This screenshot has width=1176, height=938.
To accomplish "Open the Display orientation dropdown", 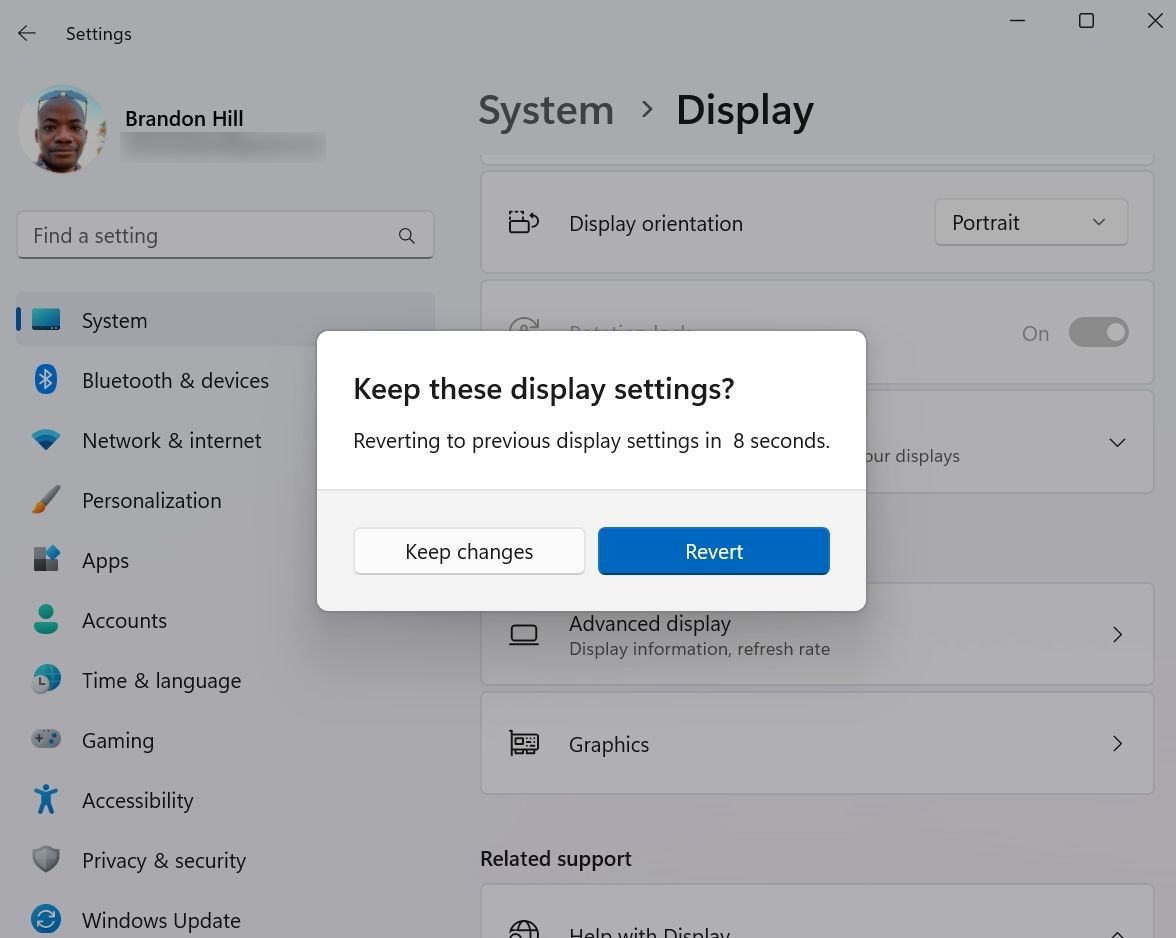I will [1030, 222].
